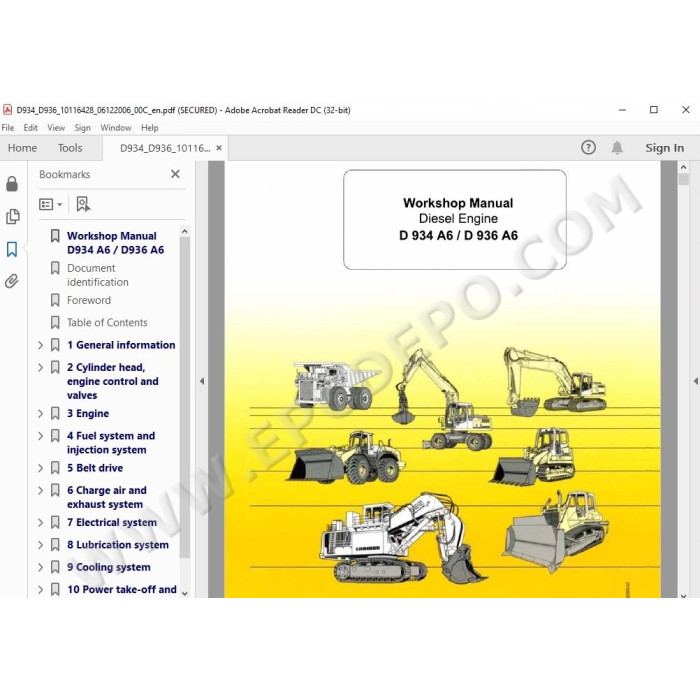
Task: Expand the right tools pane arrow
Action: pos(696,381)
